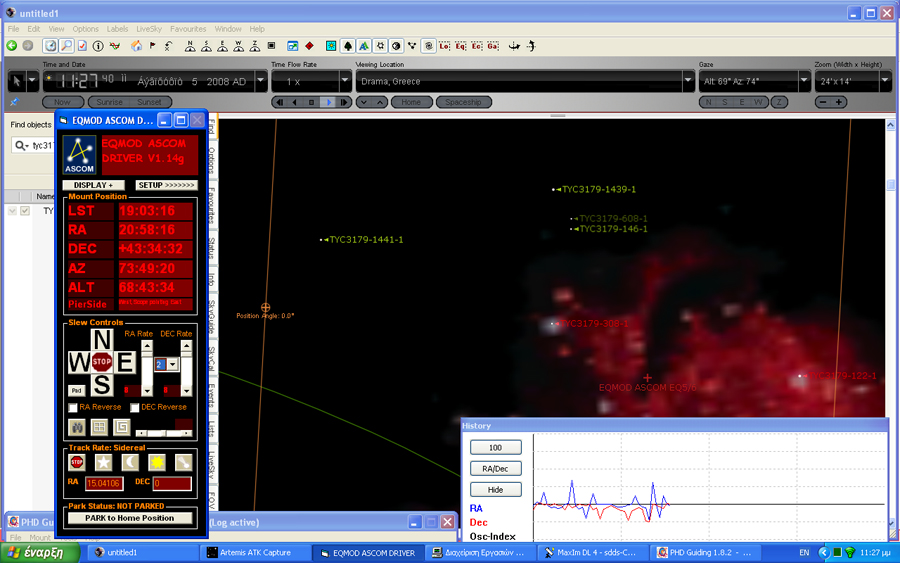The width and height of the screenshot is (900, 563).
Task: Open the Favourites menu
Action: tap(188, 29)
